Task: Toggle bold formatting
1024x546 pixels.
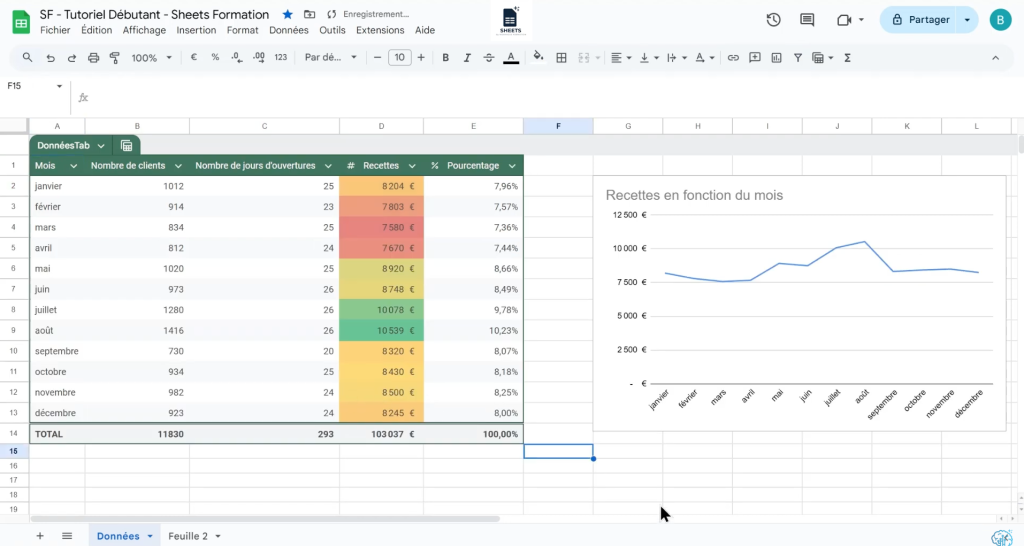Action: (x=445, y=57)
